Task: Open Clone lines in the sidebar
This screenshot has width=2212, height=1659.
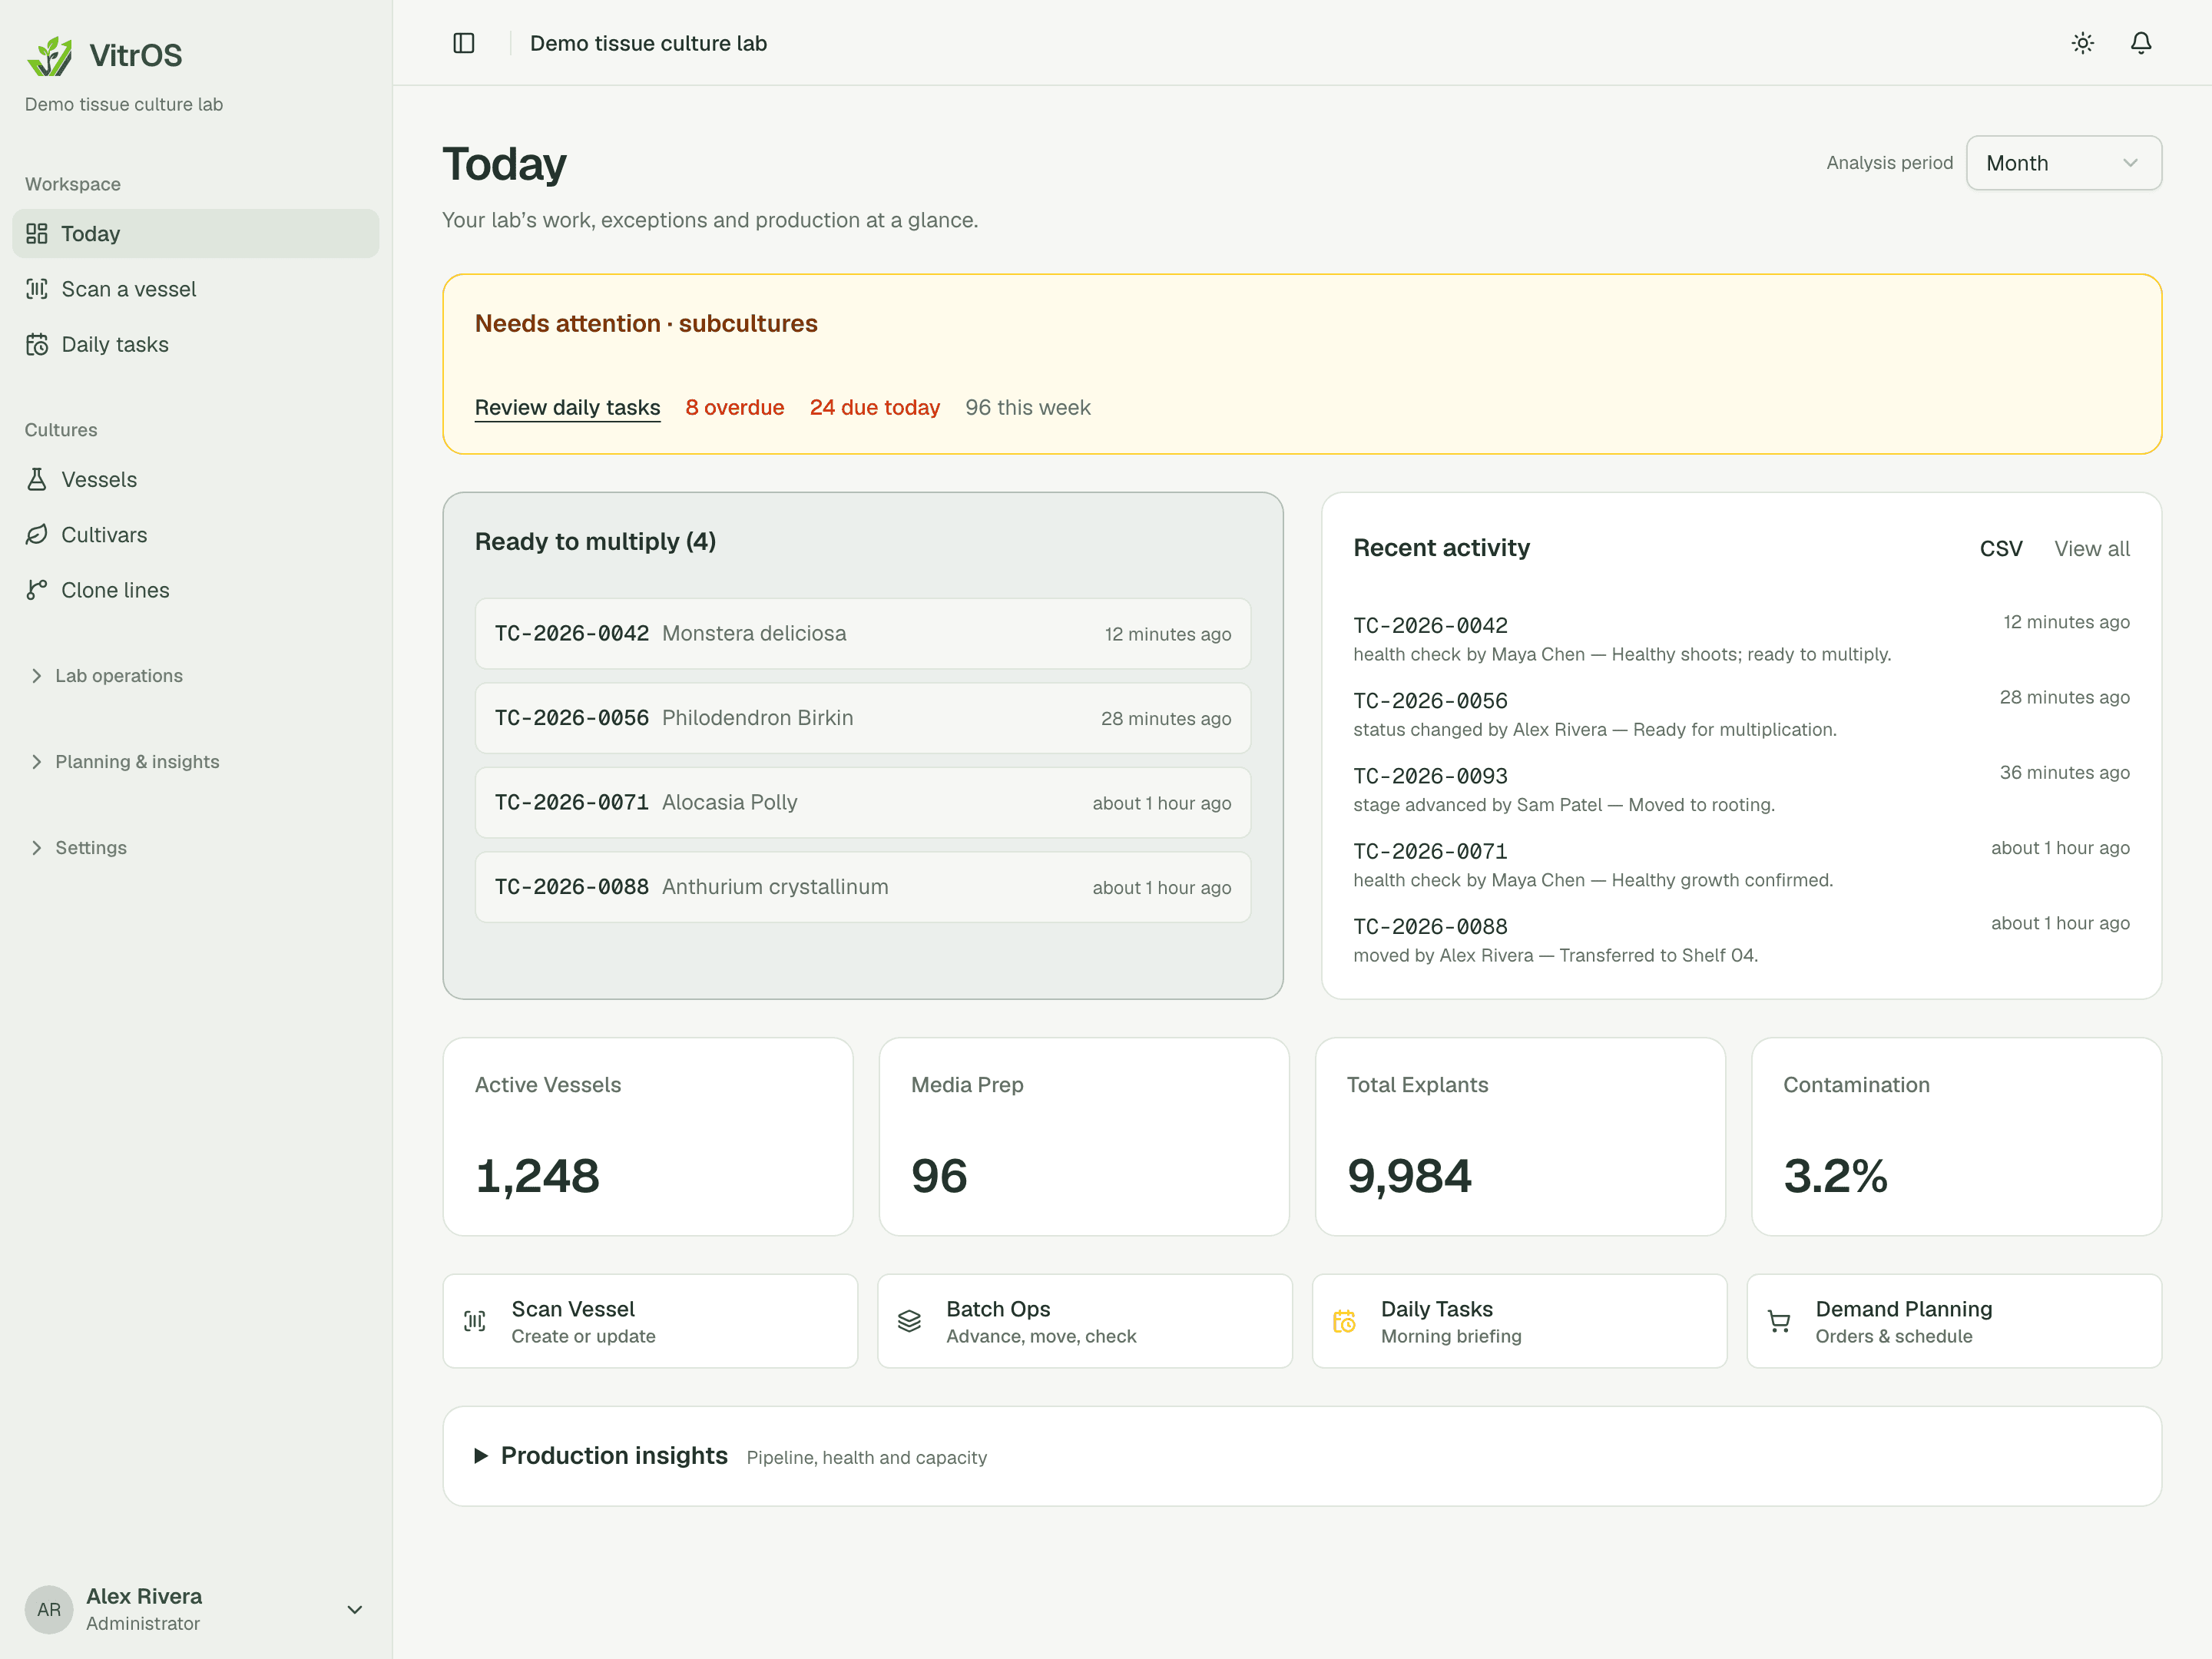Action: pyautogui.click(x=196, y=590)
